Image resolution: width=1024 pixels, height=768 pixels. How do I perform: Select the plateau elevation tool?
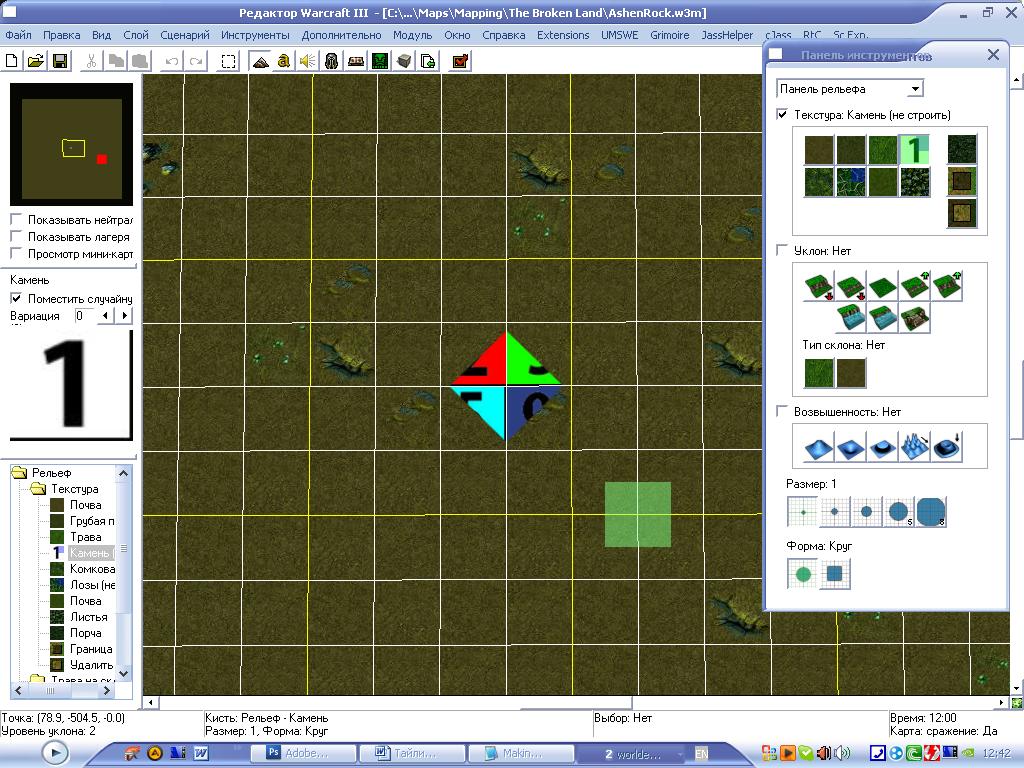pyautogui.click(x=883, y=447)
